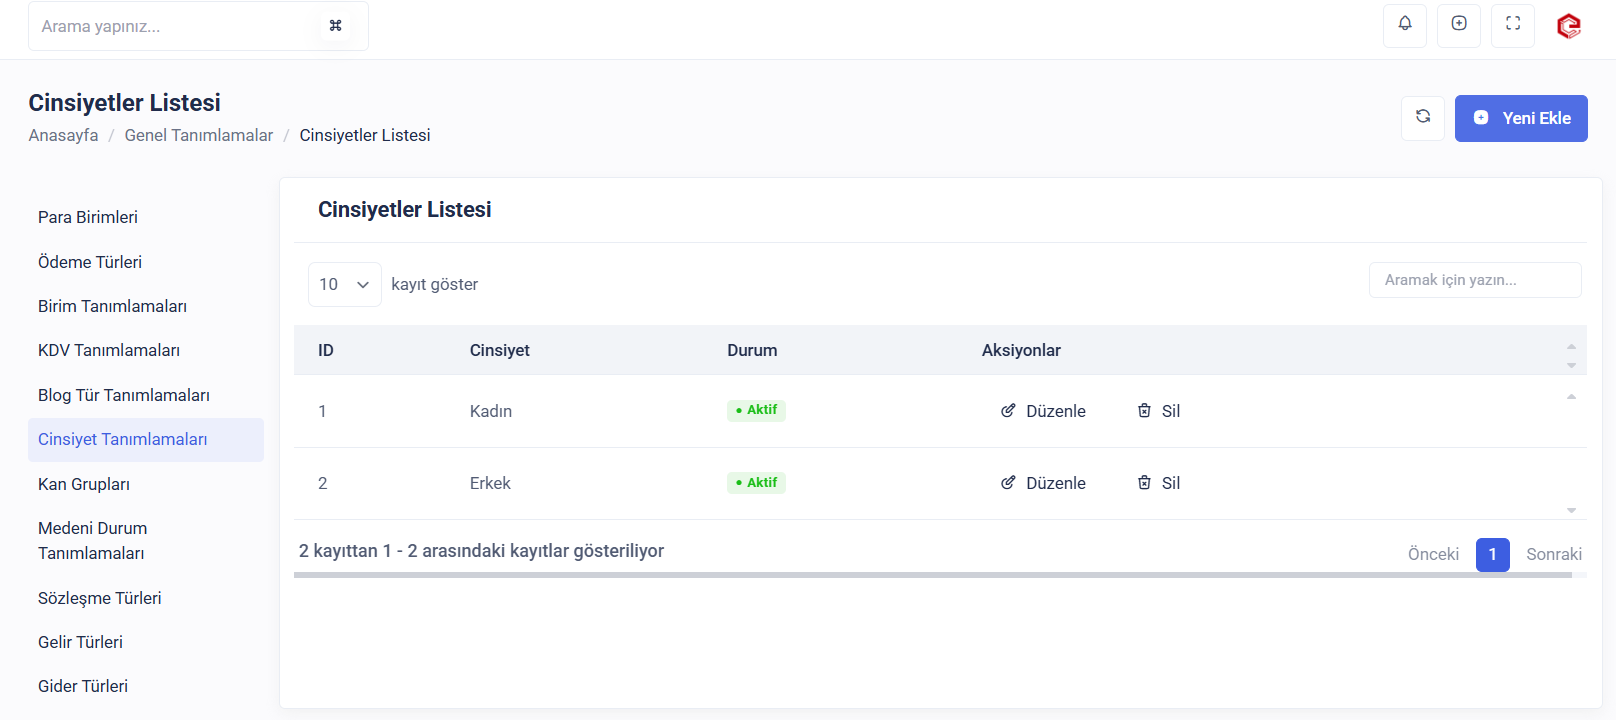This screenshot has height=720, width=1616.
Task: Click the edit pencil icon for Erkek row
Action: (1008, 483)
